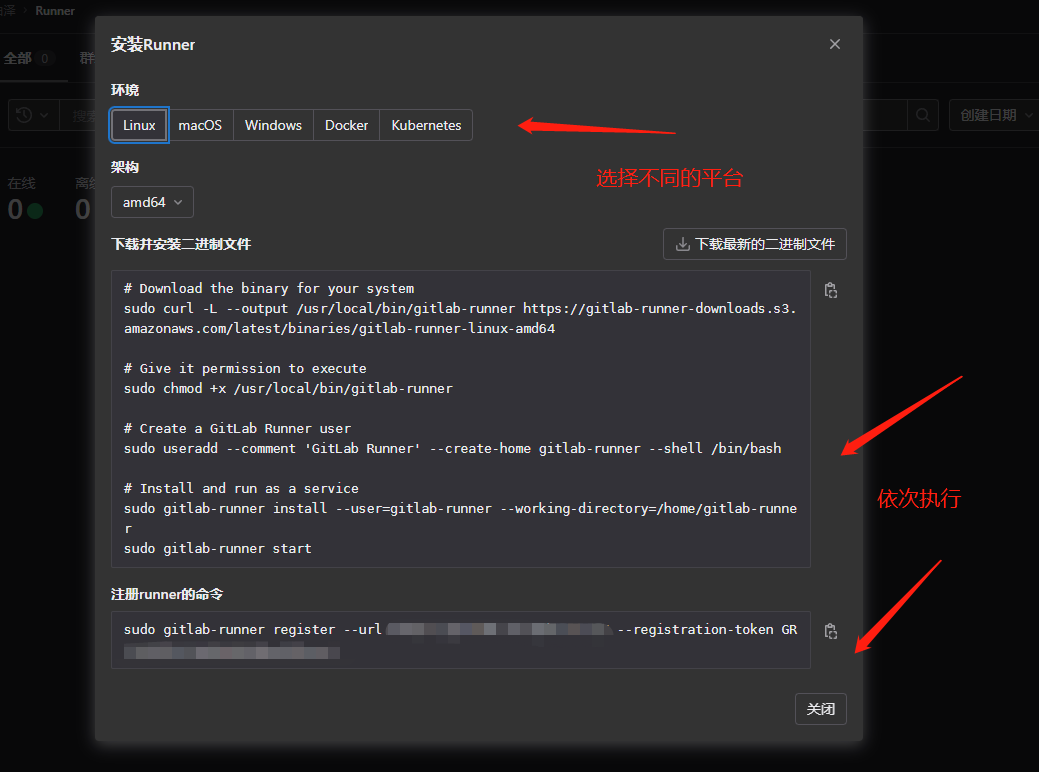Click the 安装Runner dialog title
The image size is (1039, 772).
click(x=153, y=45)
